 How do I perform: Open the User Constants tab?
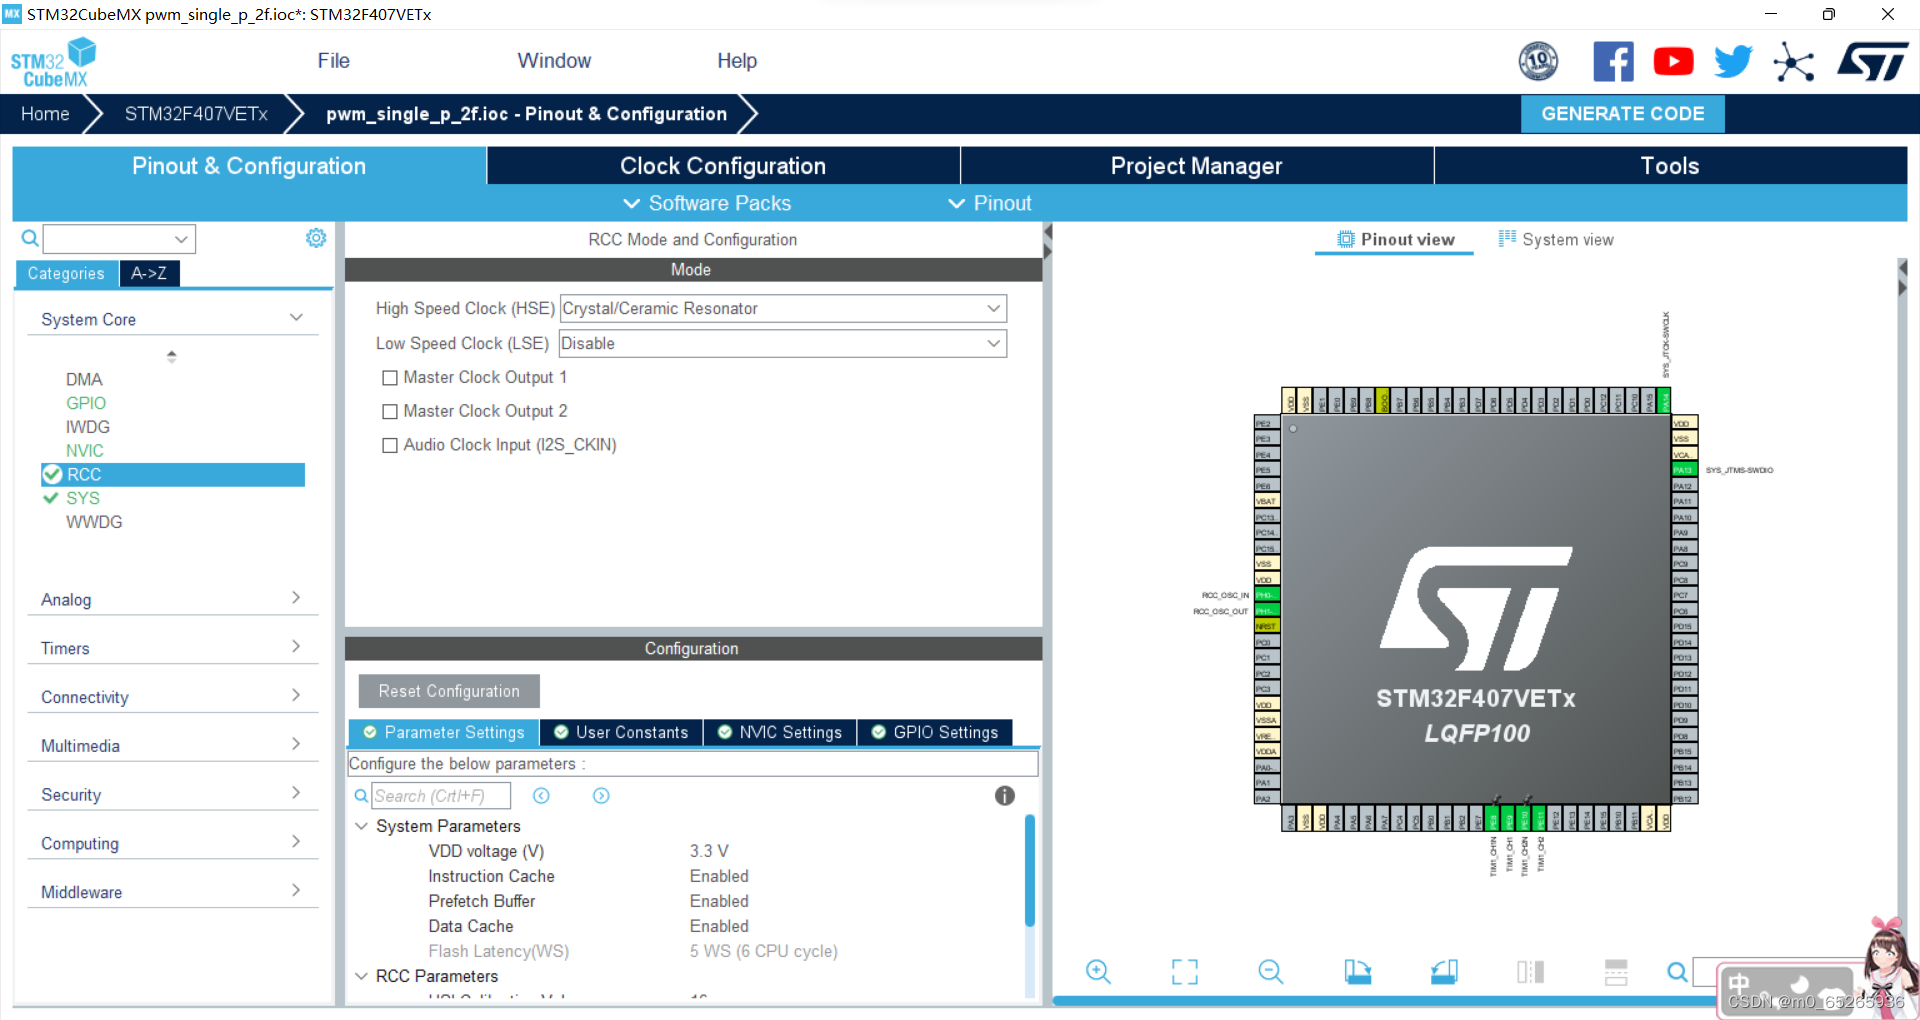tap(621, 733)
